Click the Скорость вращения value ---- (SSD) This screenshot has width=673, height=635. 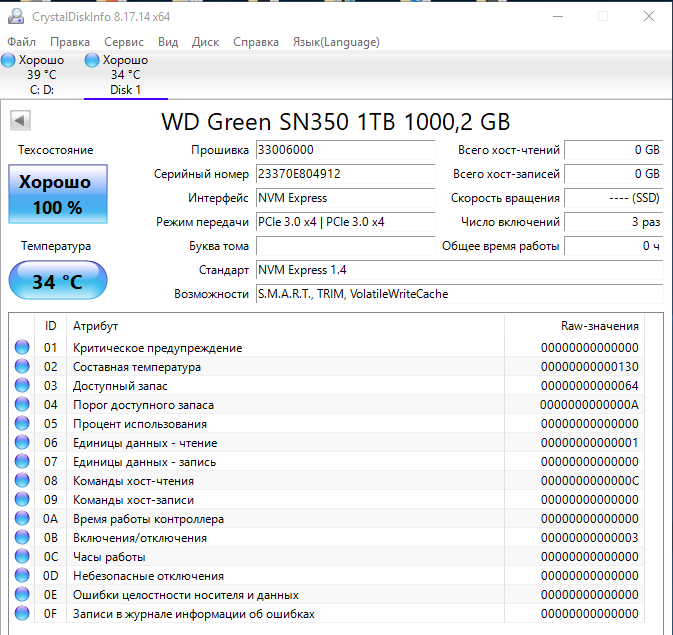[x=614, y=198]
